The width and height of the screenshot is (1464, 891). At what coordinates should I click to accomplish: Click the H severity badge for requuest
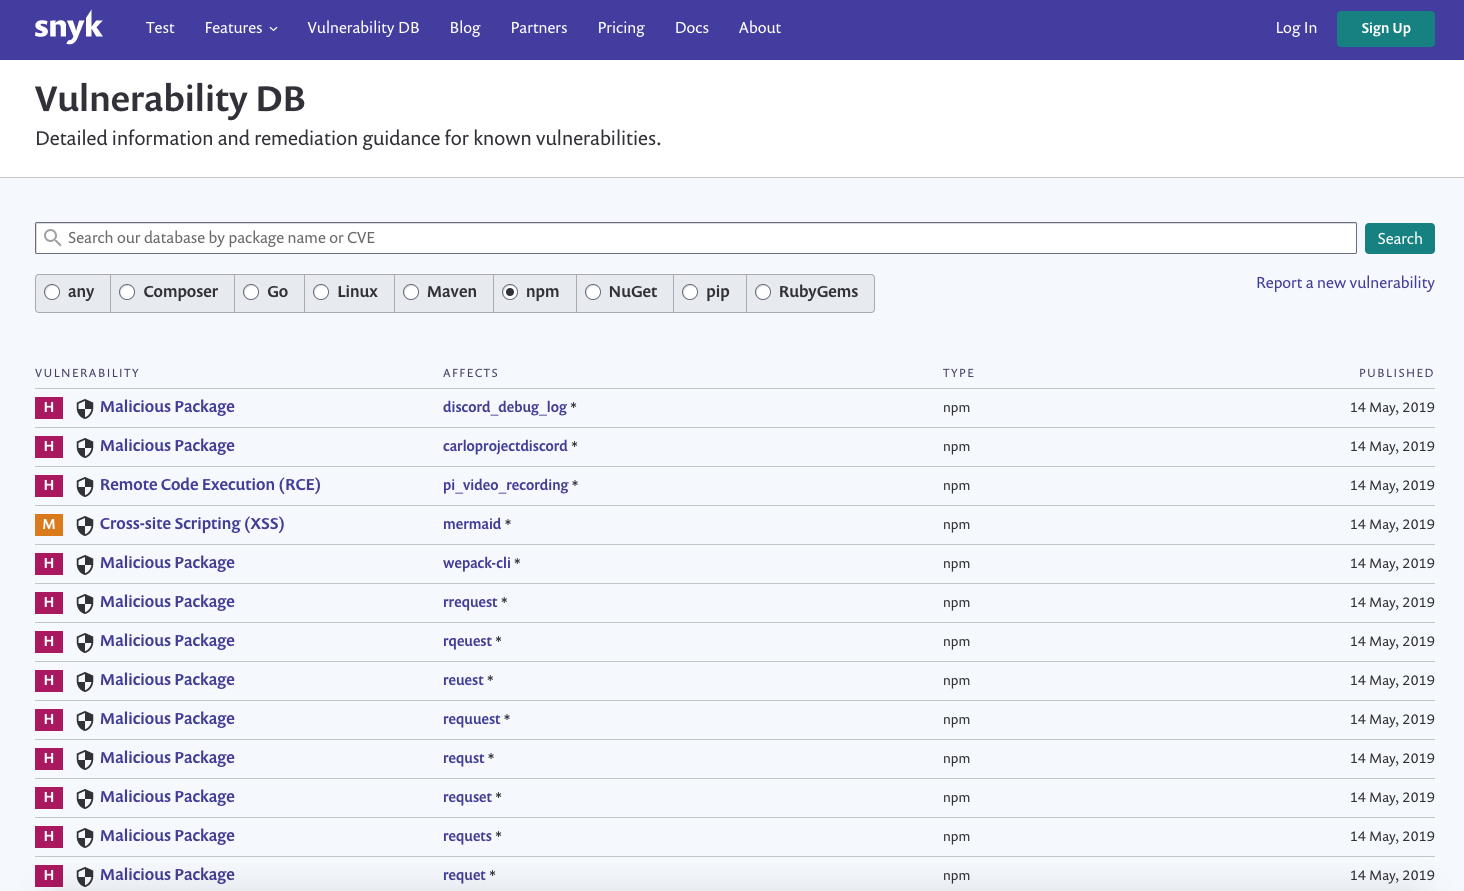pyautogui.click(x=49, y=720)
